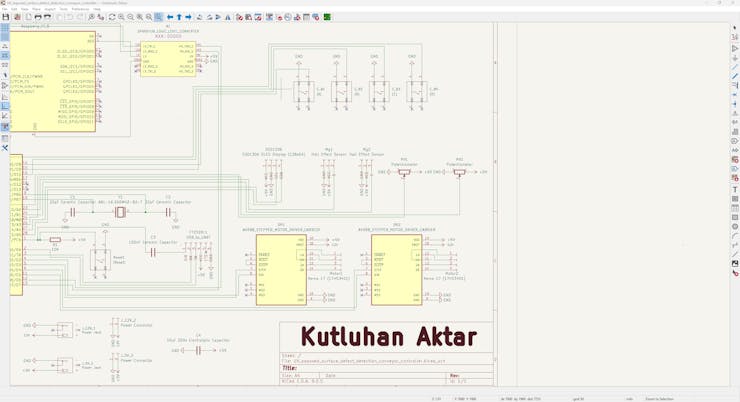This screenshot has width=740, height=402.
Task: Open the Footprint Editor
Action: (x=258, y=17)
